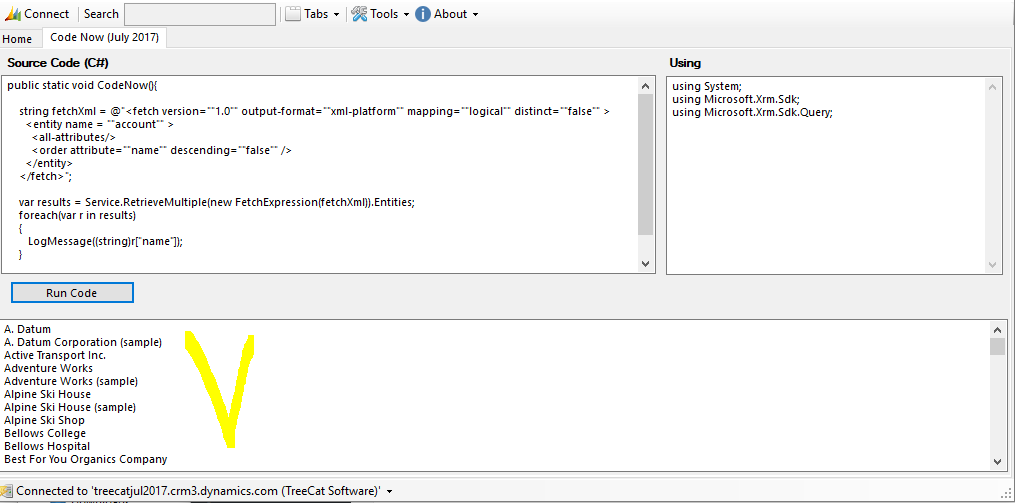Click the results list scrollbar up arrow
The height and width of the screenshot is (503, 1015).
(x=997, y=329)
